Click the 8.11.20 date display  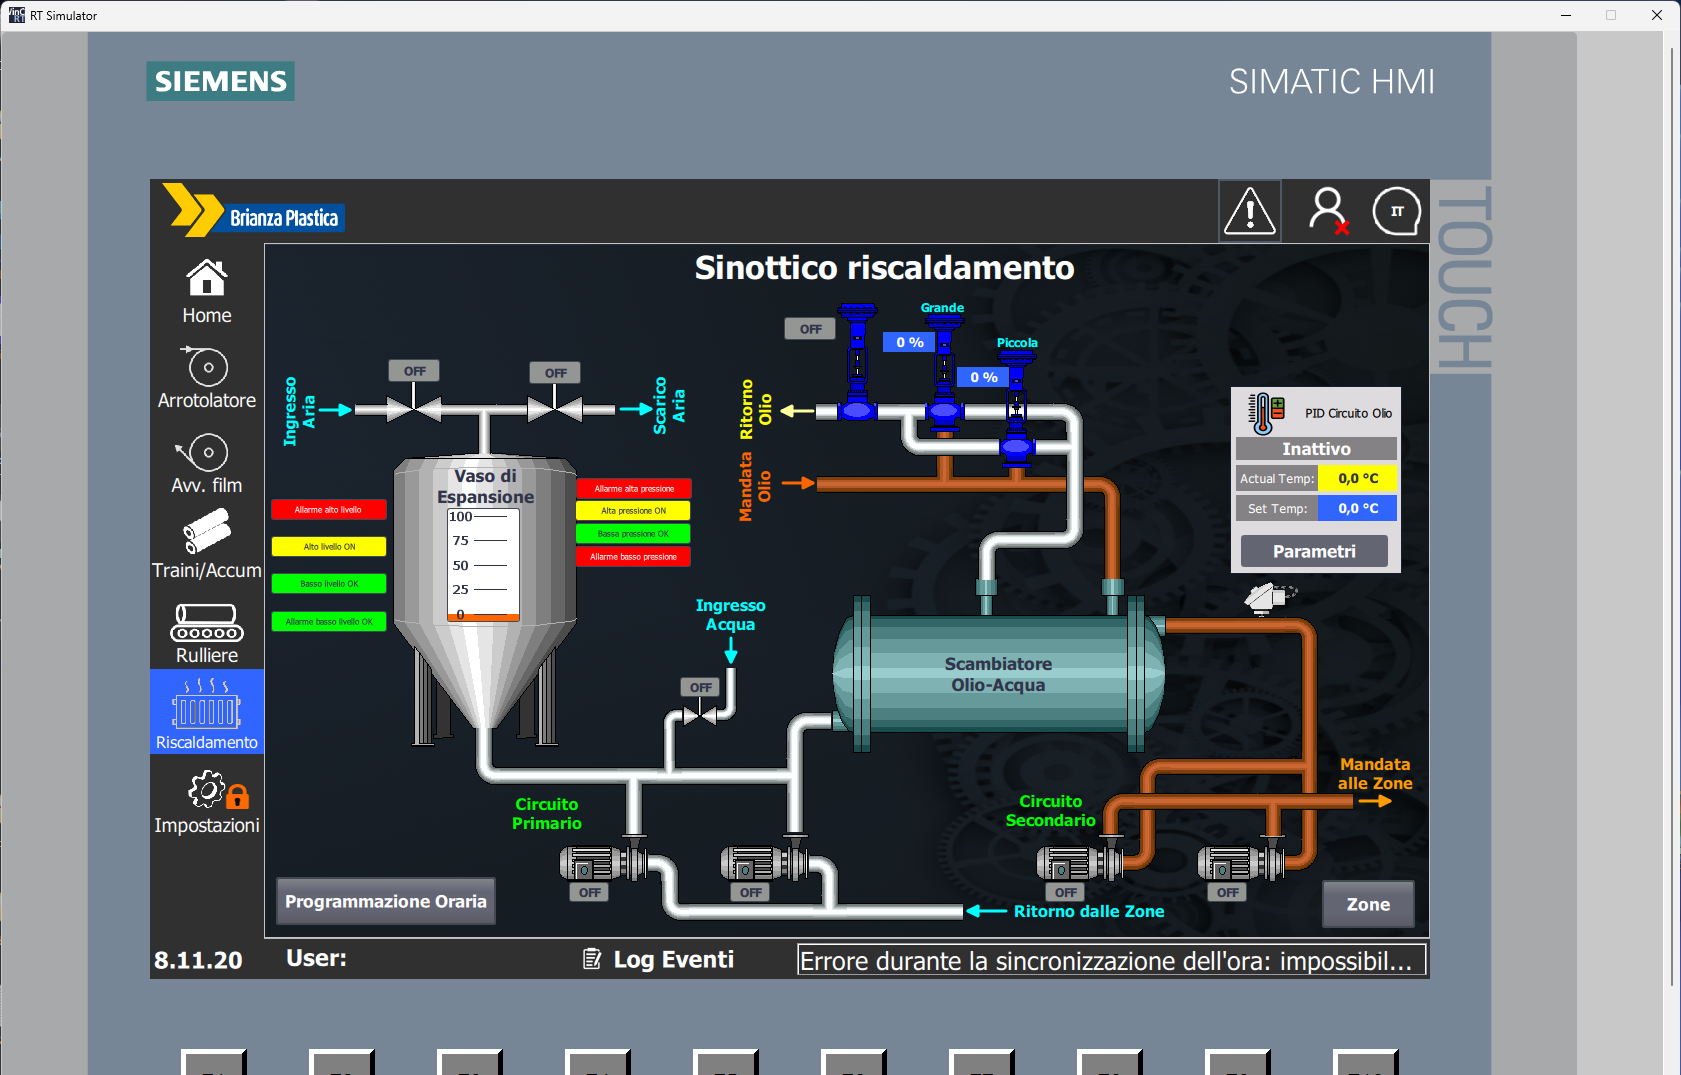198,960
